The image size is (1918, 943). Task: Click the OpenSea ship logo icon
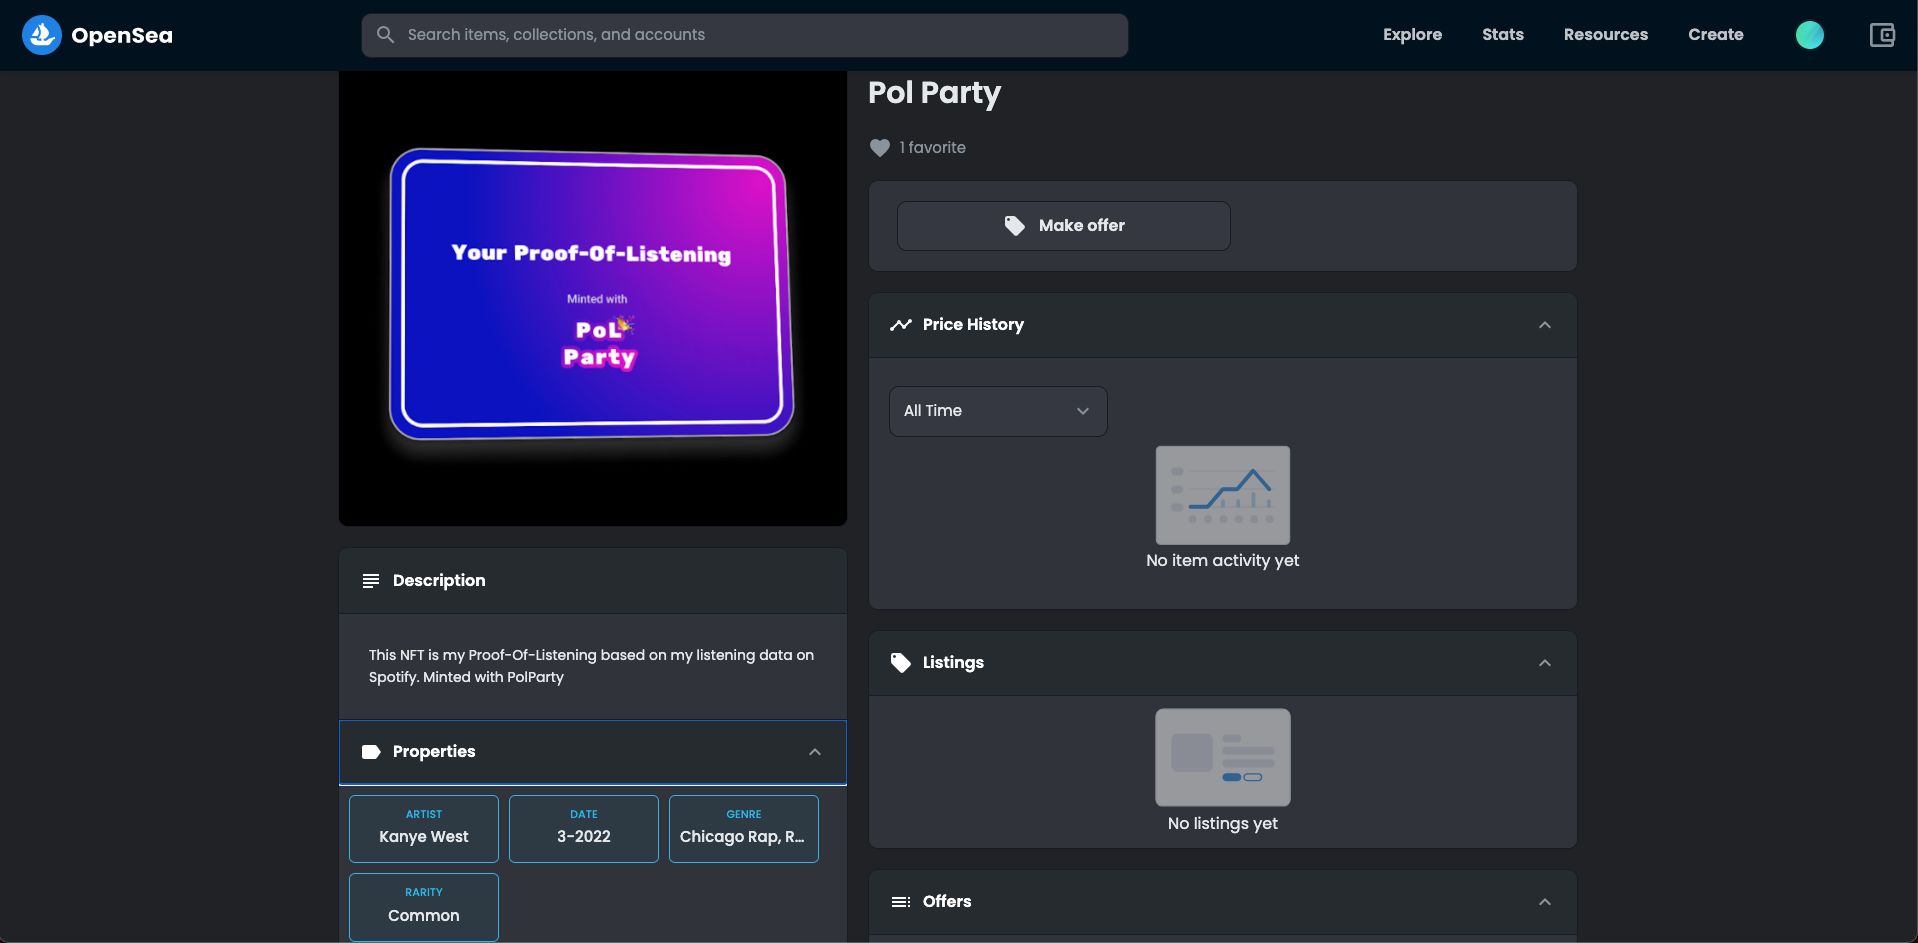click(x=42, y=35)
